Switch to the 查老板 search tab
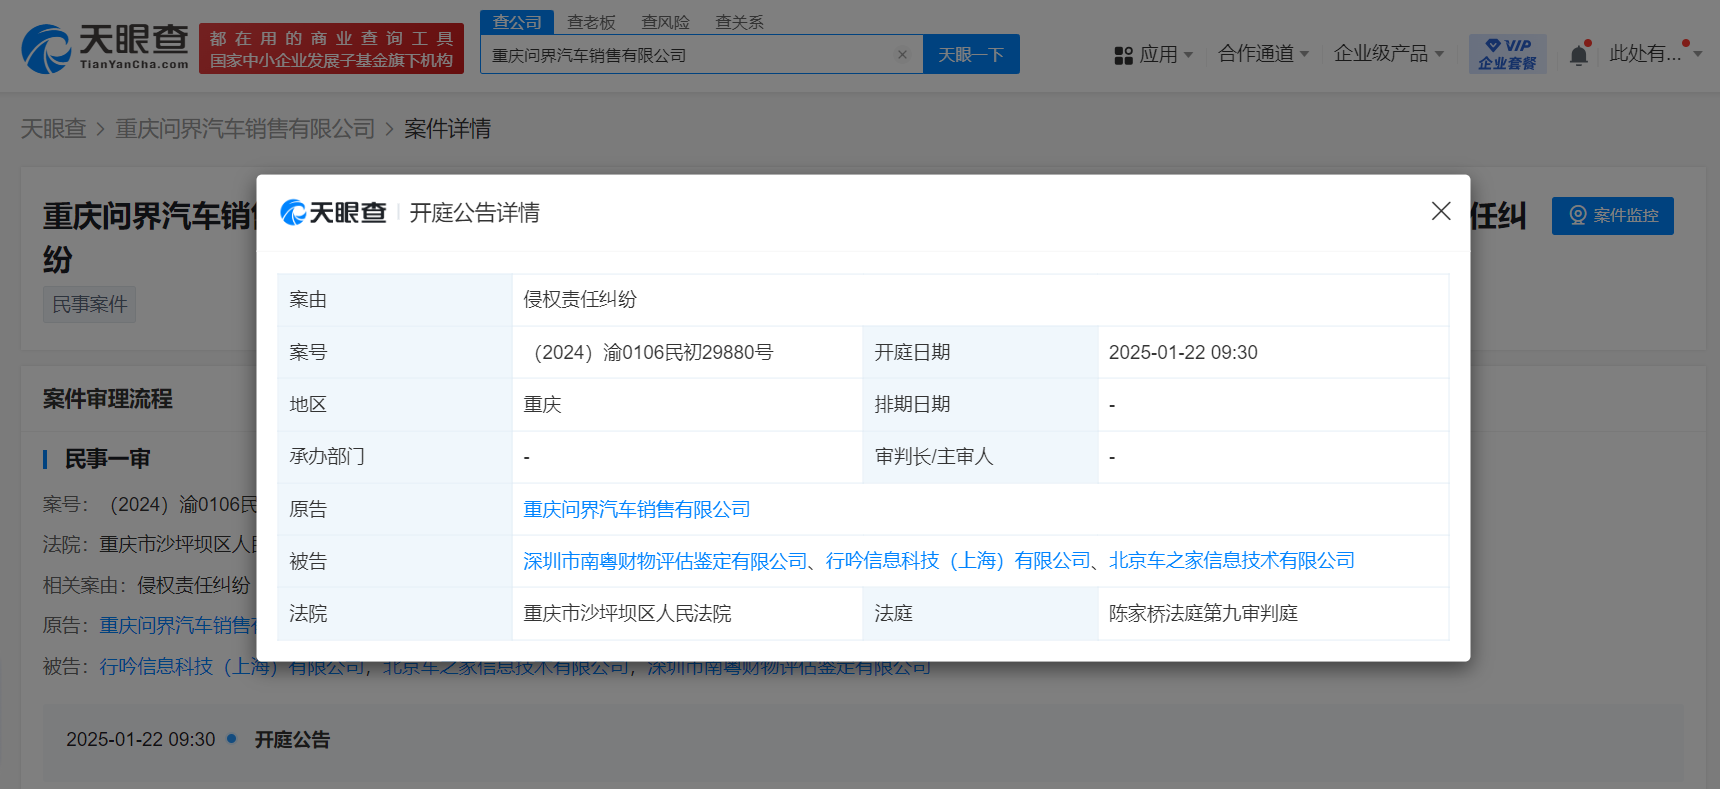The width and height of the screenshot is (1720, 789). point(591,22)
